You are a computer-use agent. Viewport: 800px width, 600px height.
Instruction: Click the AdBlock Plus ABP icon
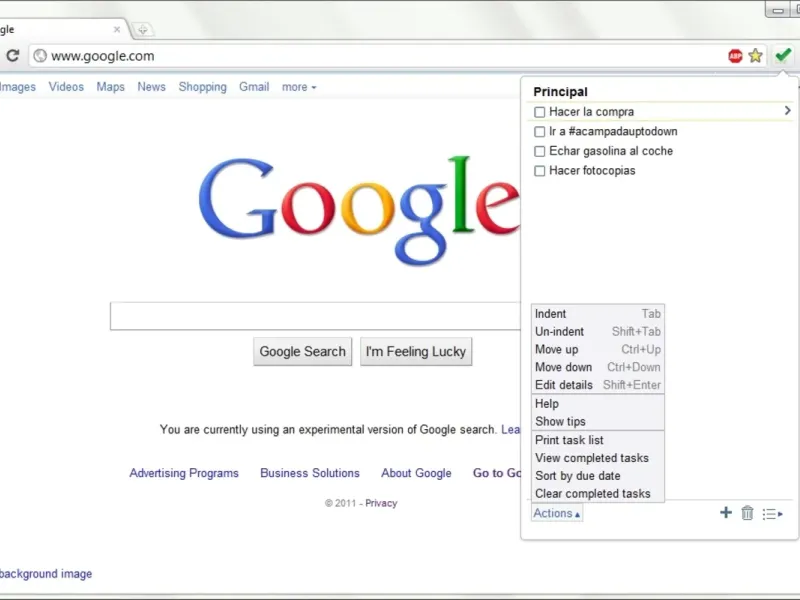pyautogui.click(x=735, y=56)
